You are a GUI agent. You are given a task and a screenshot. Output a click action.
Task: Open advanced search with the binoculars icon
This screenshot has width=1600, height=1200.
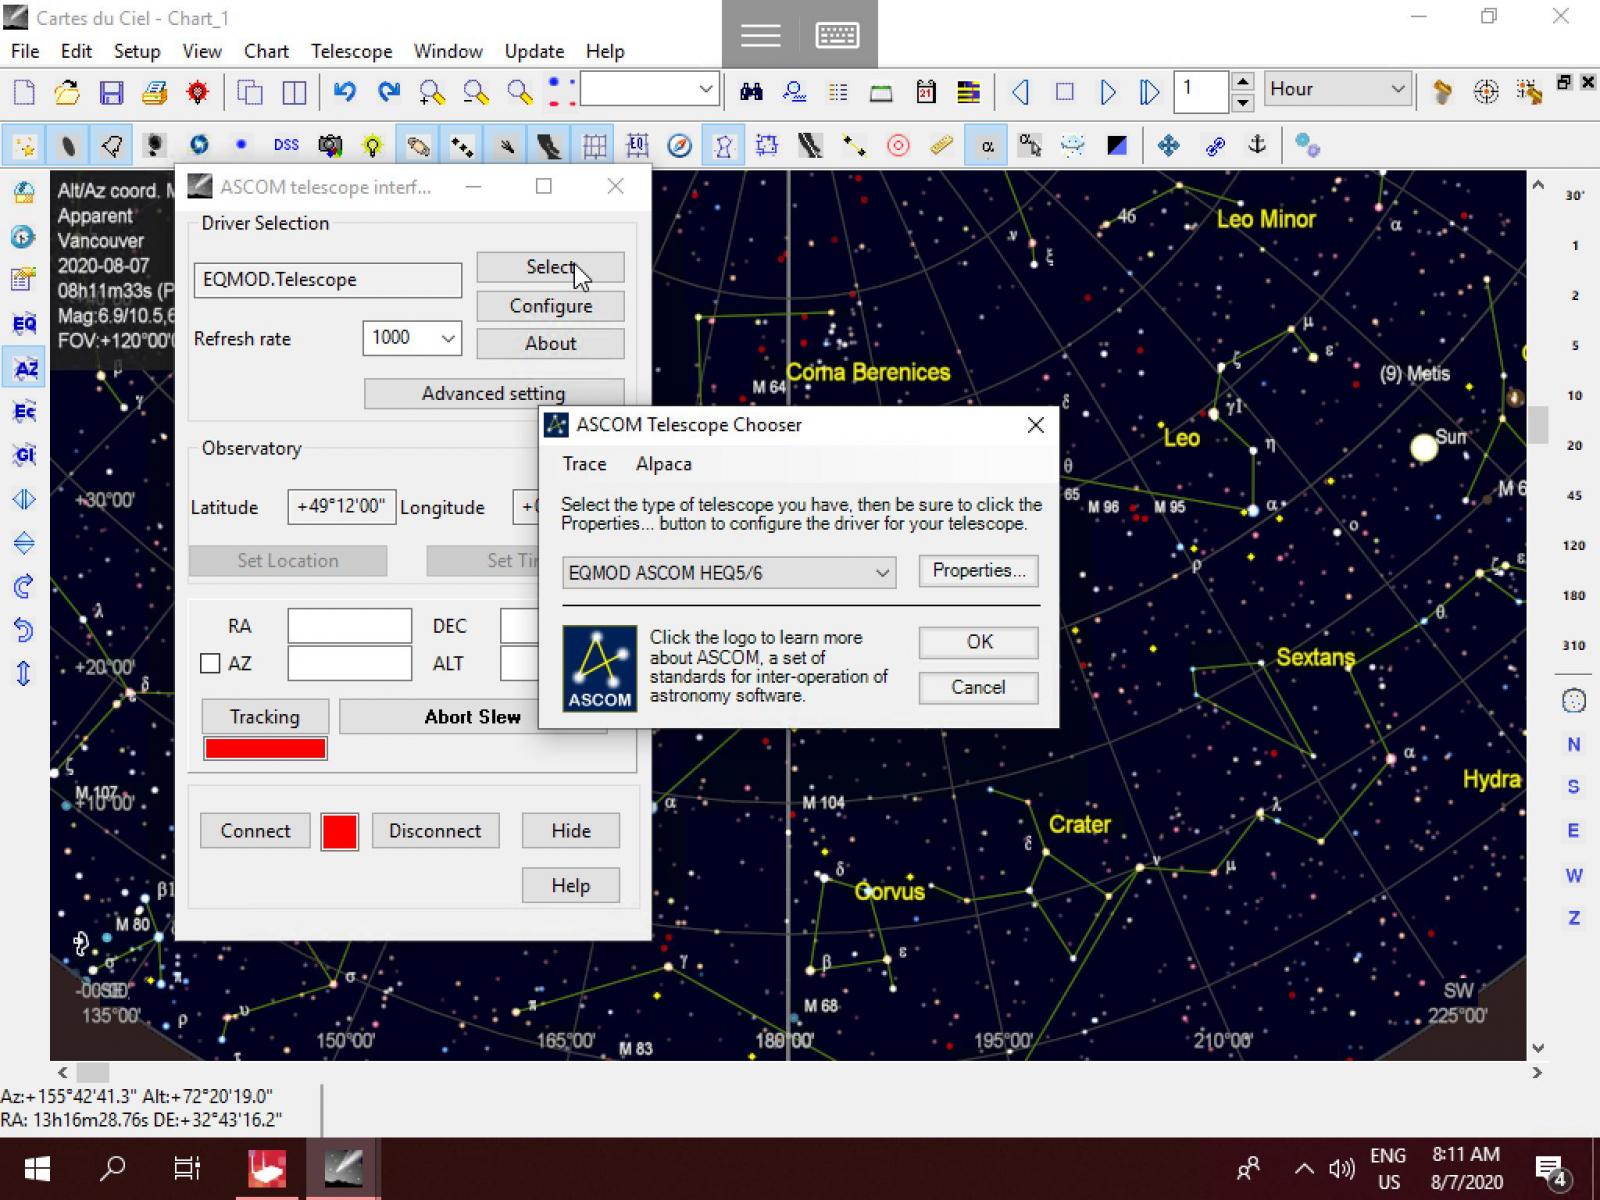(x=751, y=92)
